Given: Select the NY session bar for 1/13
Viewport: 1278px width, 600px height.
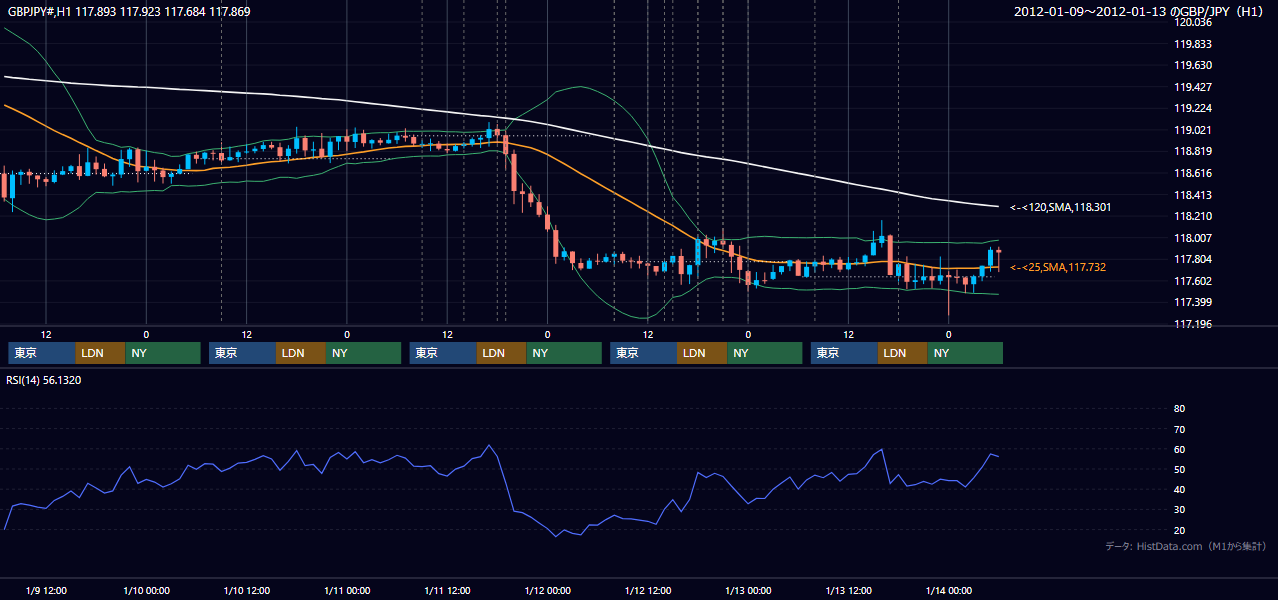Looking at the screenshot, I should coord(965,353).
